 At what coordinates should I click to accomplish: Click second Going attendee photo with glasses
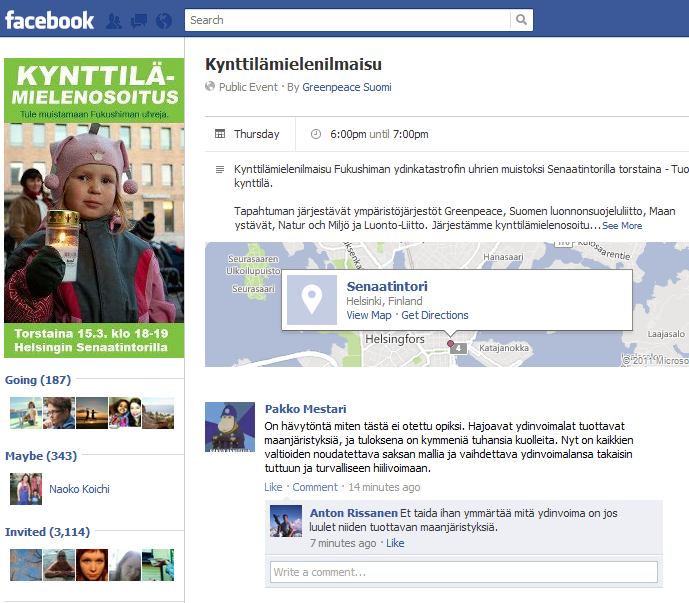pos(59,413)
